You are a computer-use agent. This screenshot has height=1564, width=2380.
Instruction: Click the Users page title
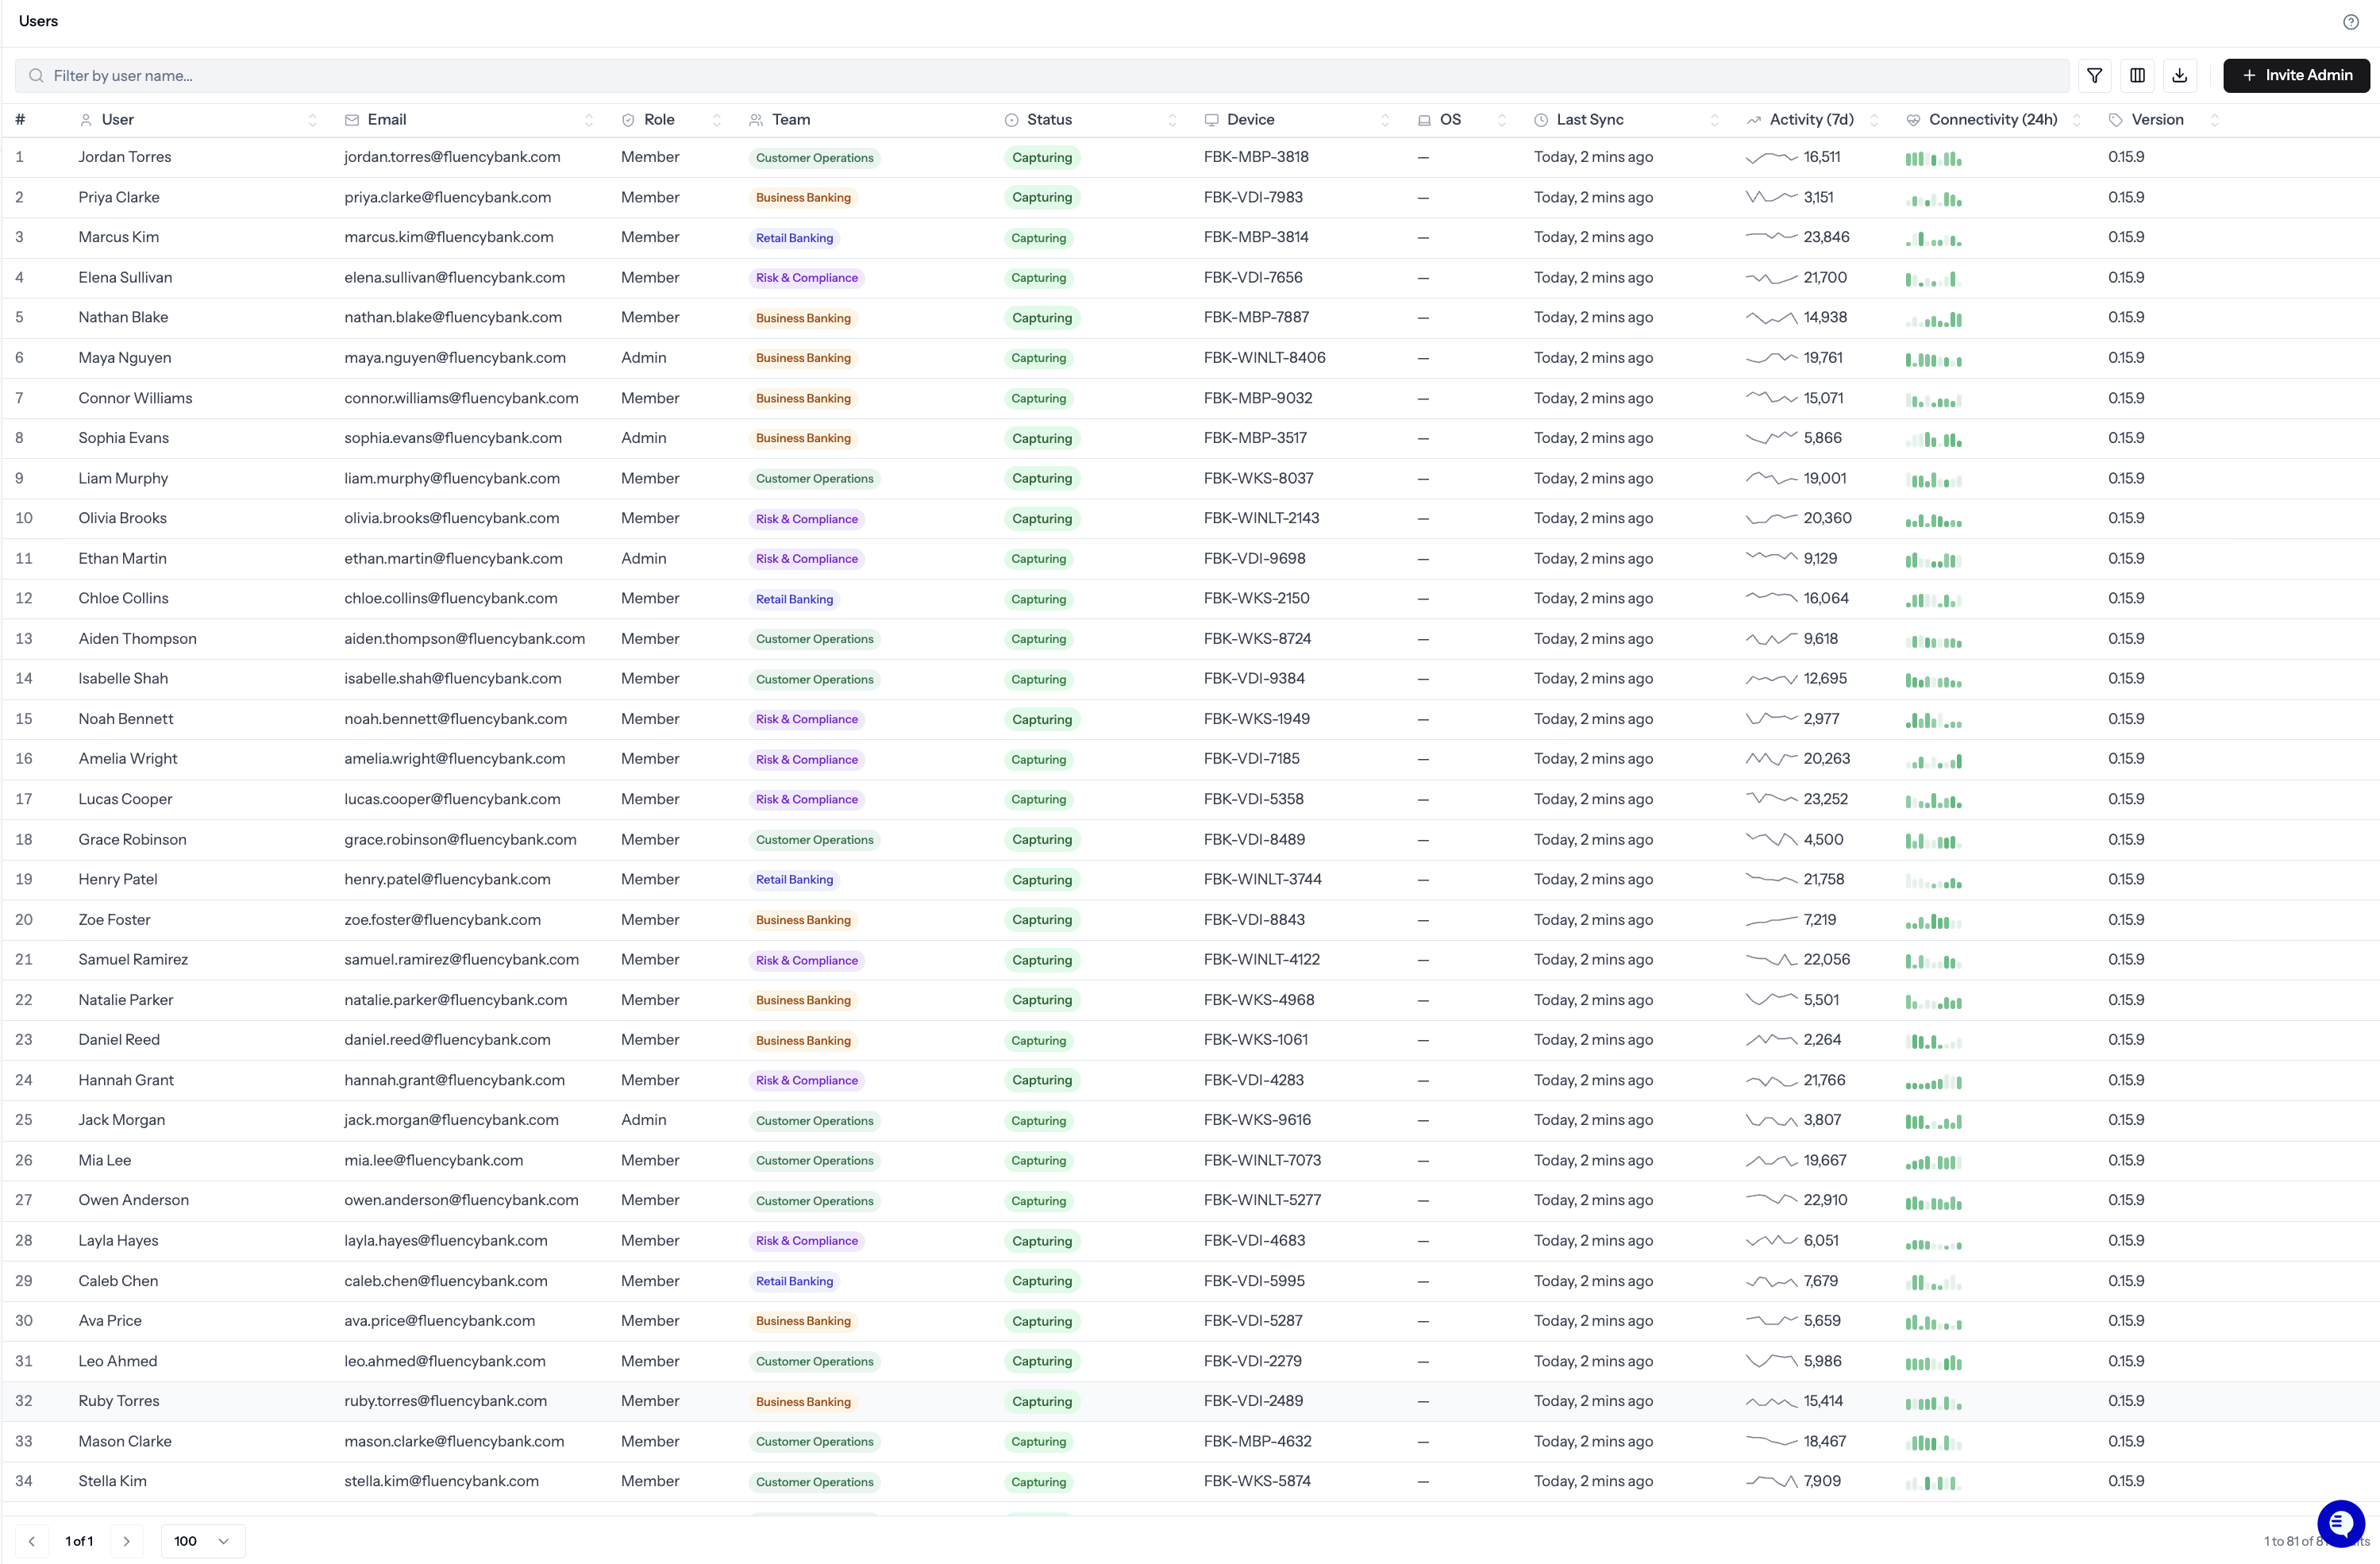[x=38, y=21]
